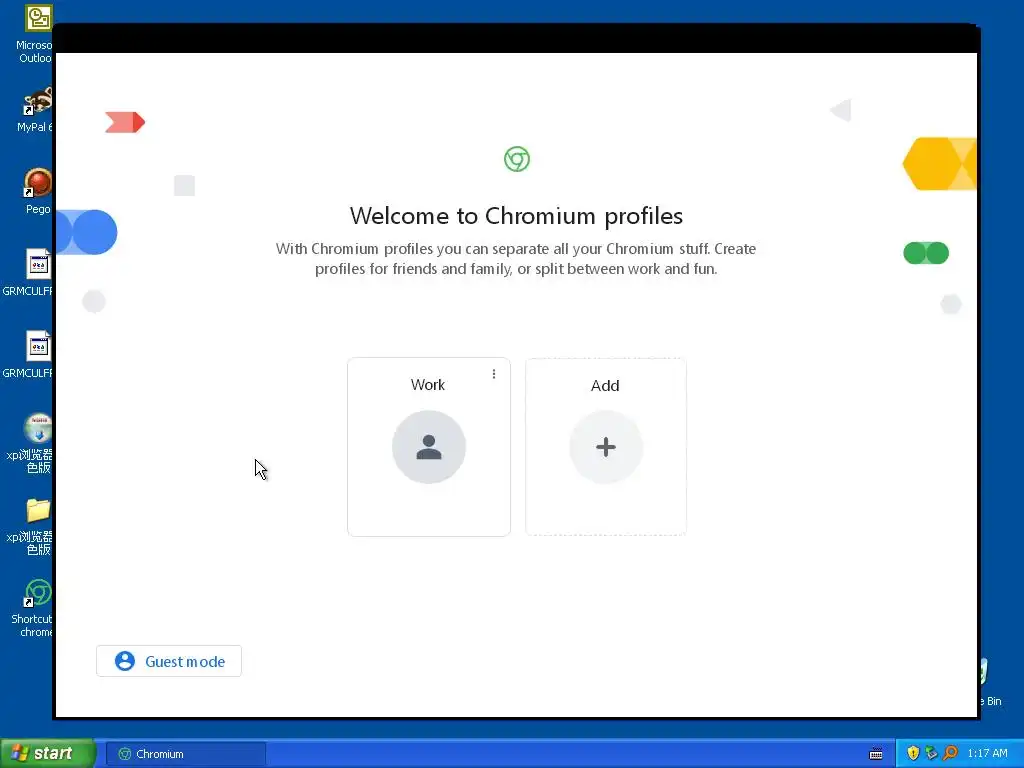Click the plus icon in Add card

(605, 447)
